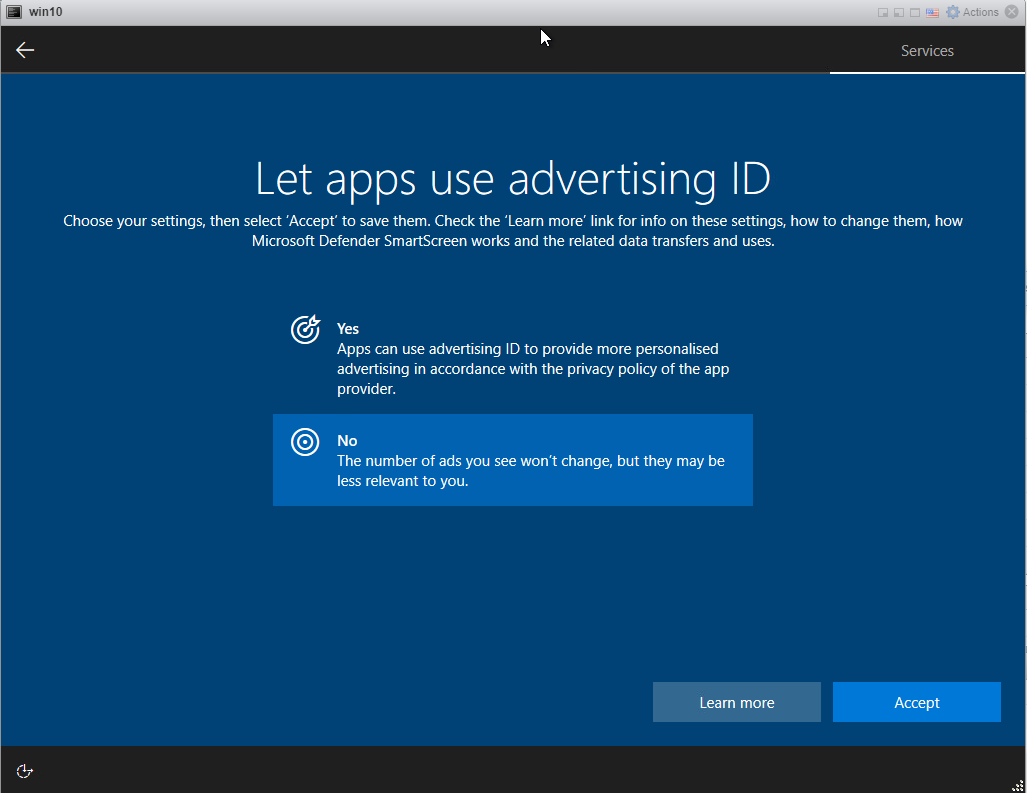Click the win10 window title text
This screenshot has height=793, width=1027.
pos(45,12)
